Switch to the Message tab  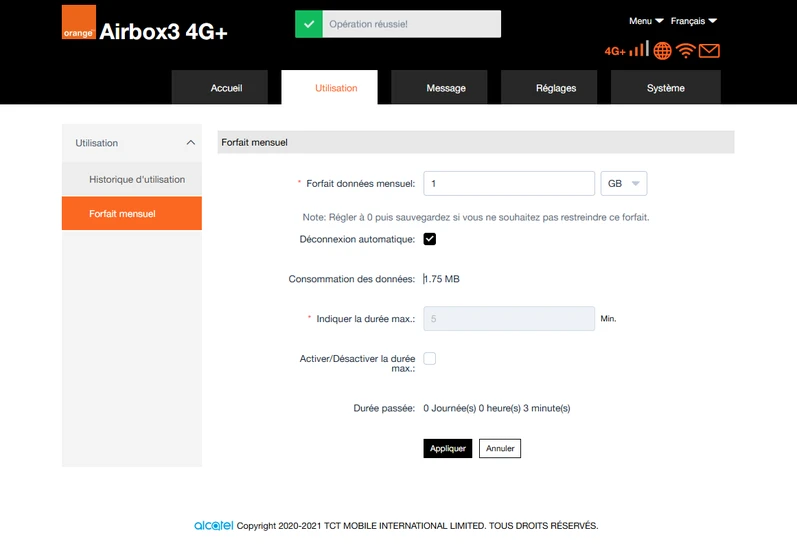pyautogui.click(x=446, y=87)
